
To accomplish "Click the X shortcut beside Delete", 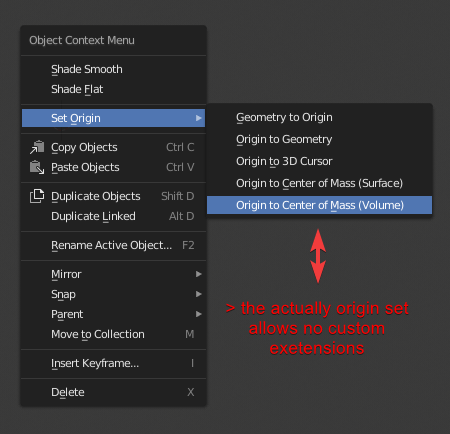I will pos(190,392).
